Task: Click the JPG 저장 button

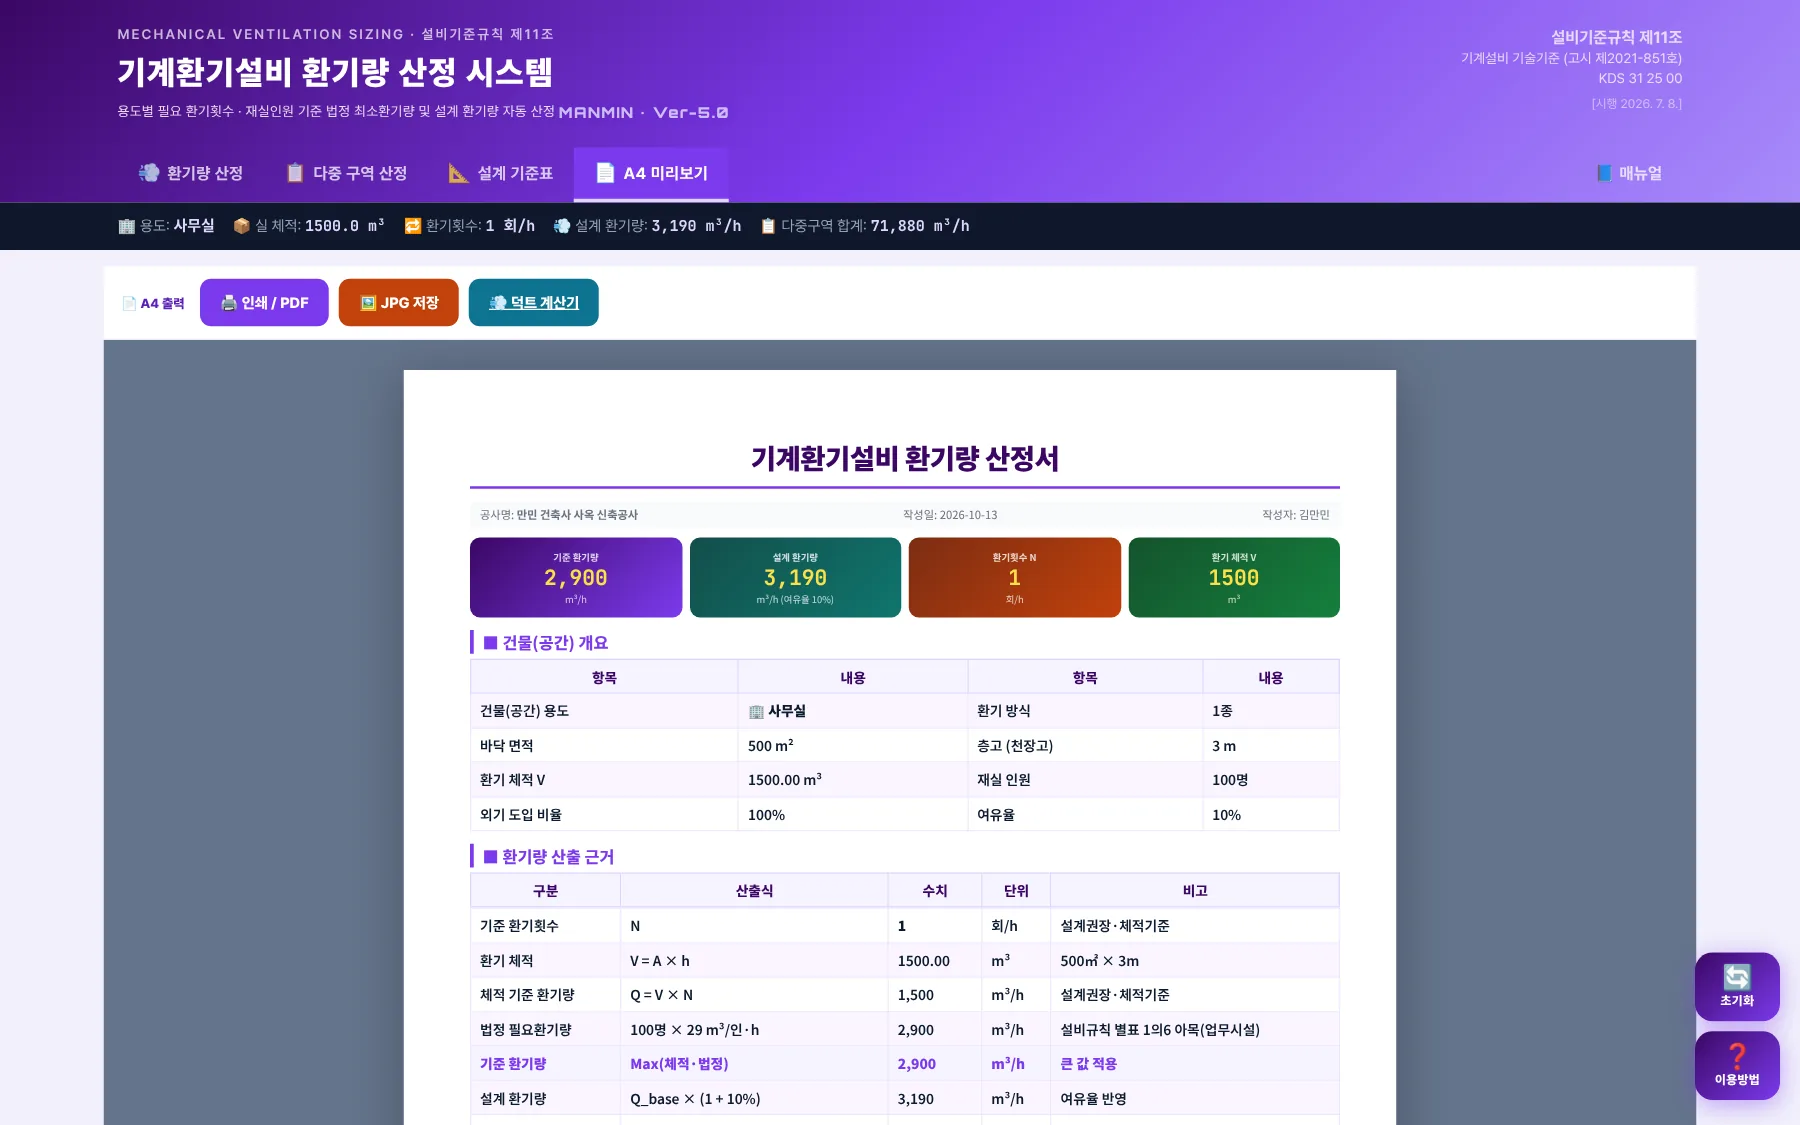Action: pyautogui.click(x=399, y=302)
